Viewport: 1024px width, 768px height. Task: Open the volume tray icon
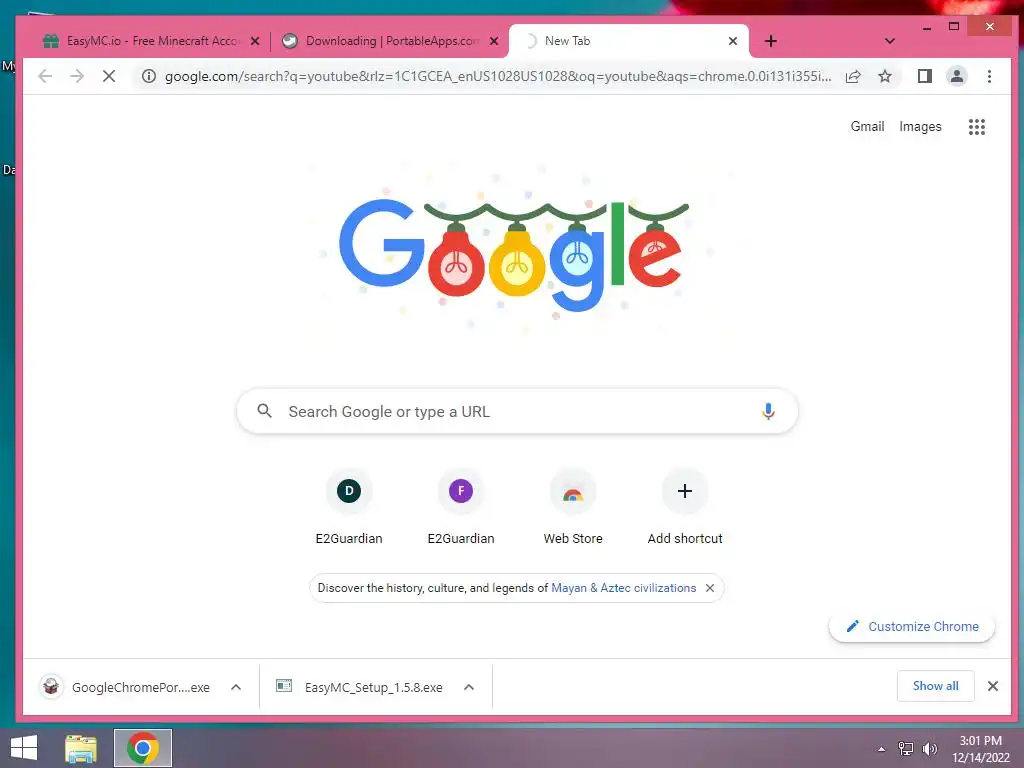tap(929, 748)
